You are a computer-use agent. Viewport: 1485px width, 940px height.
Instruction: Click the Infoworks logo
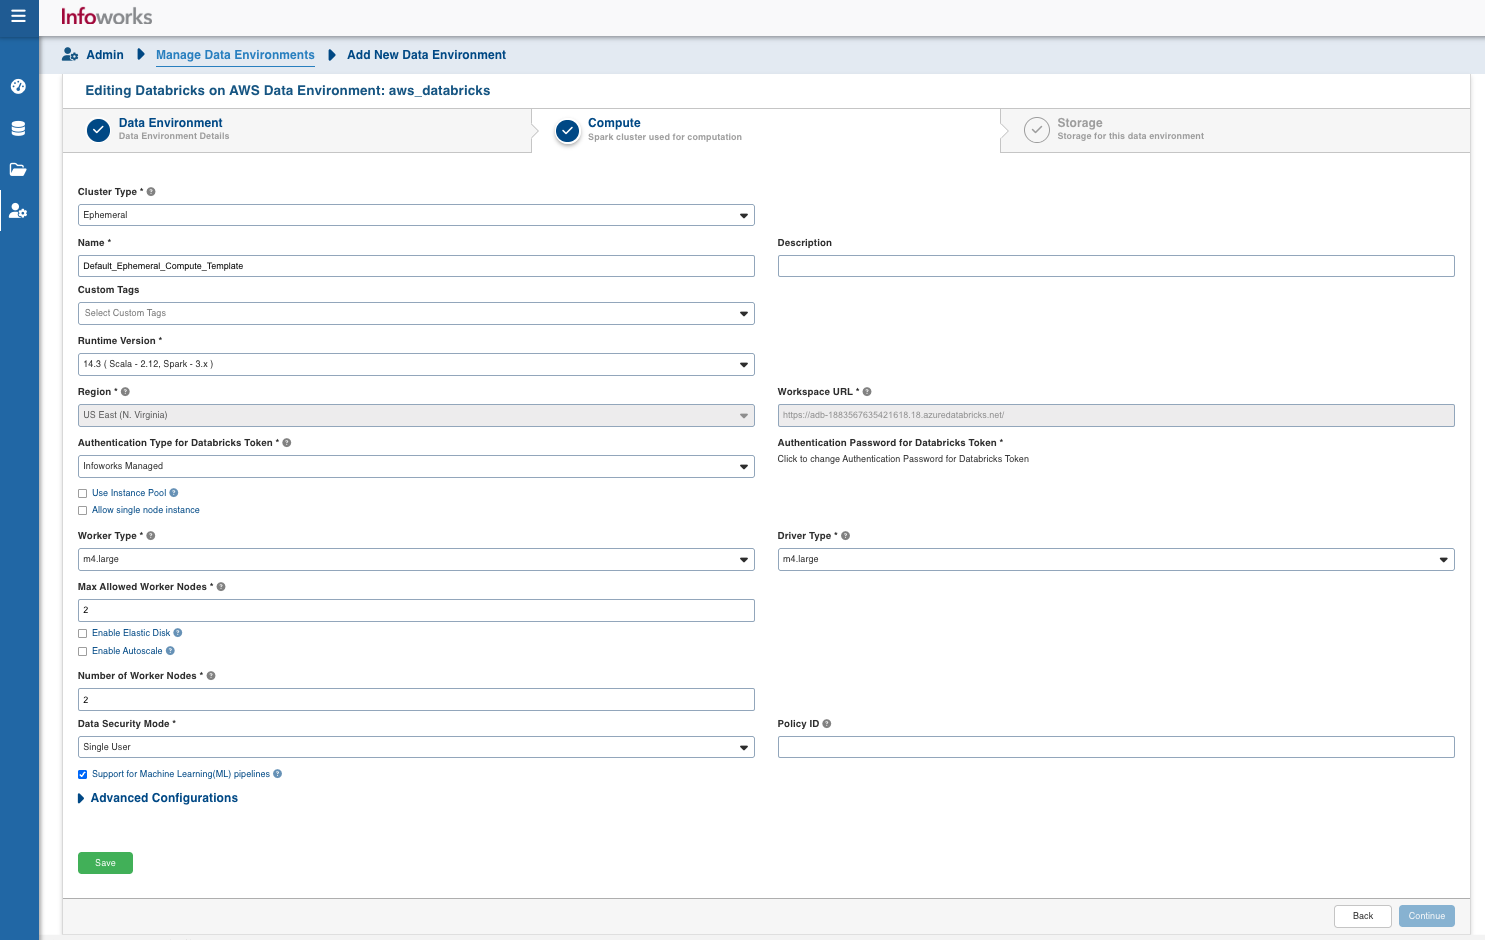pyautogui.click(x=106, y=16)
